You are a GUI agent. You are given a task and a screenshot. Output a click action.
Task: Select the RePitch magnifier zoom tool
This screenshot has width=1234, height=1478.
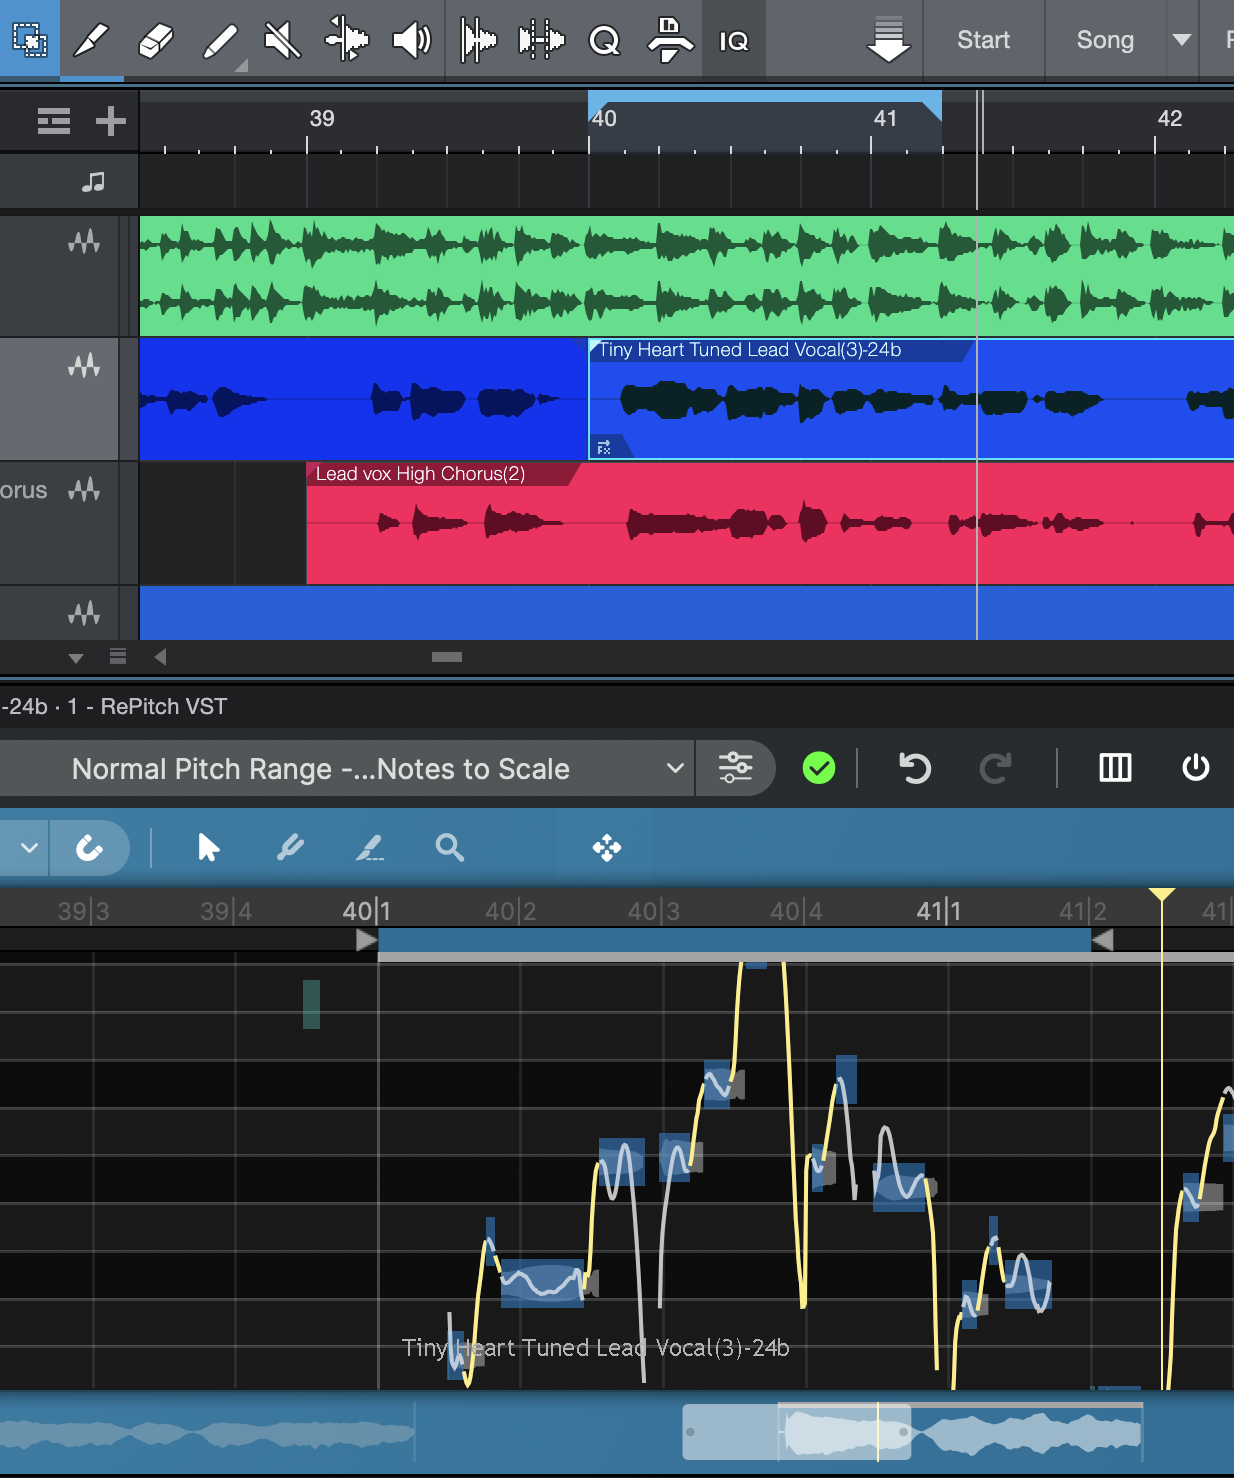pos(449,848)
